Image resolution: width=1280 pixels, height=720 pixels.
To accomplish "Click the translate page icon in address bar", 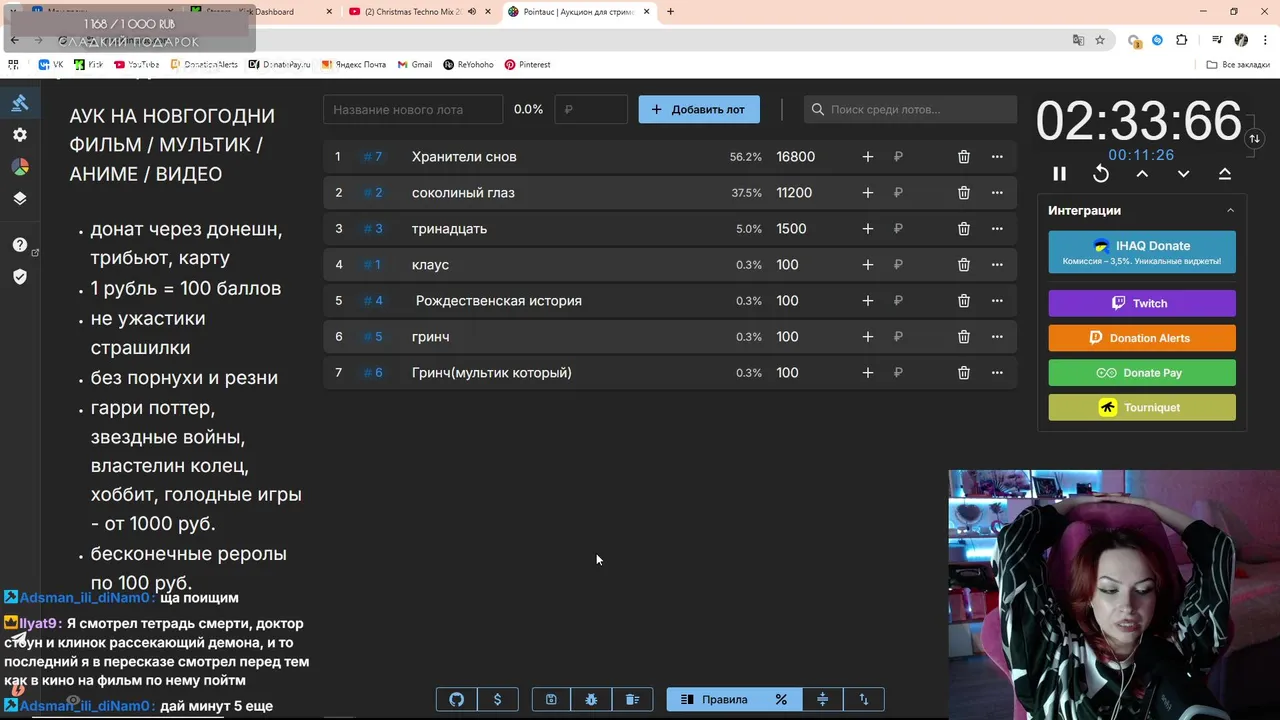I will (1078, 40).
